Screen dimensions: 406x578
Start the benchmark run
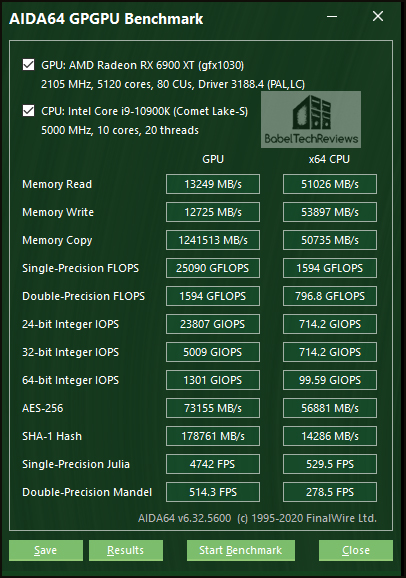pyautogui.click(x=241, y=550)
